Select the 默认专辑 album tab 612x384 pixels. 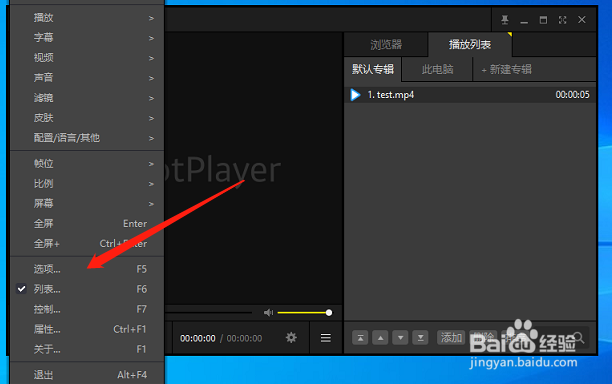click(373, 69)
